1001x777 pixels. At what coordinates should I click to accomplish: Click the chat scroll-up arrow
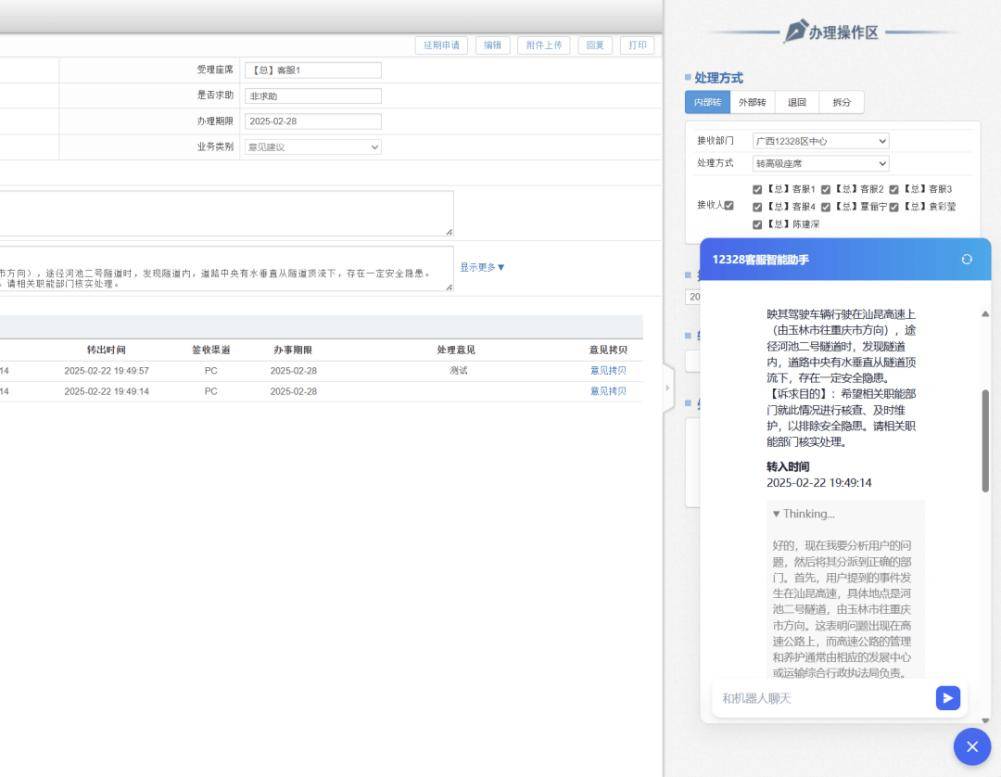(986, 314)
